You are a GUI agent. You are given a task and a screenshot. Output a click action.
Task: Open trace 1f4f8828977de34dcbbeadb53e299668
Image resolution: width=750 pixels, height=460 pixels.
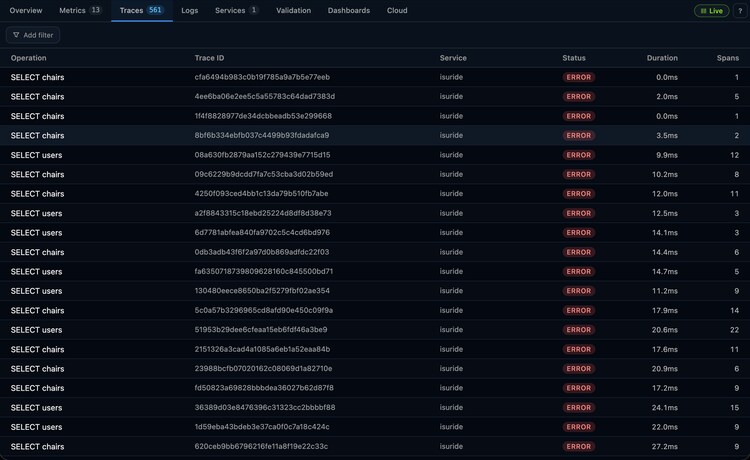tap(263, 116)
